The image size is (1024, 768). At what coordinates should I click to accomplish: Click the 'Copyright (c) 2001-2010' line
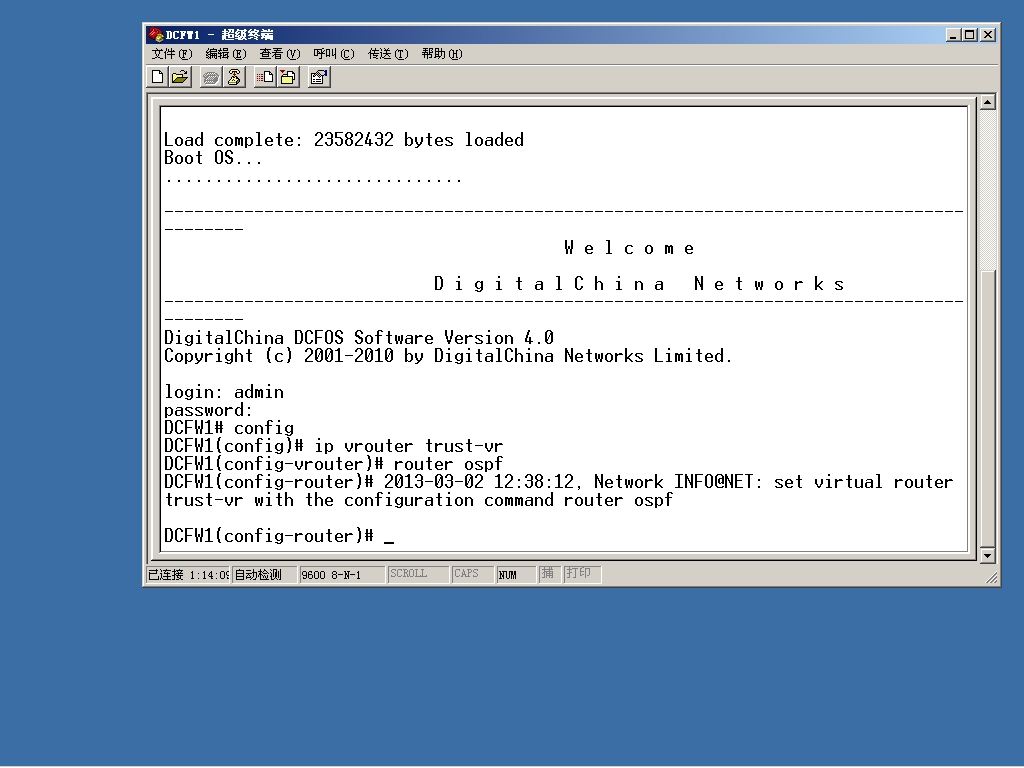448,356
